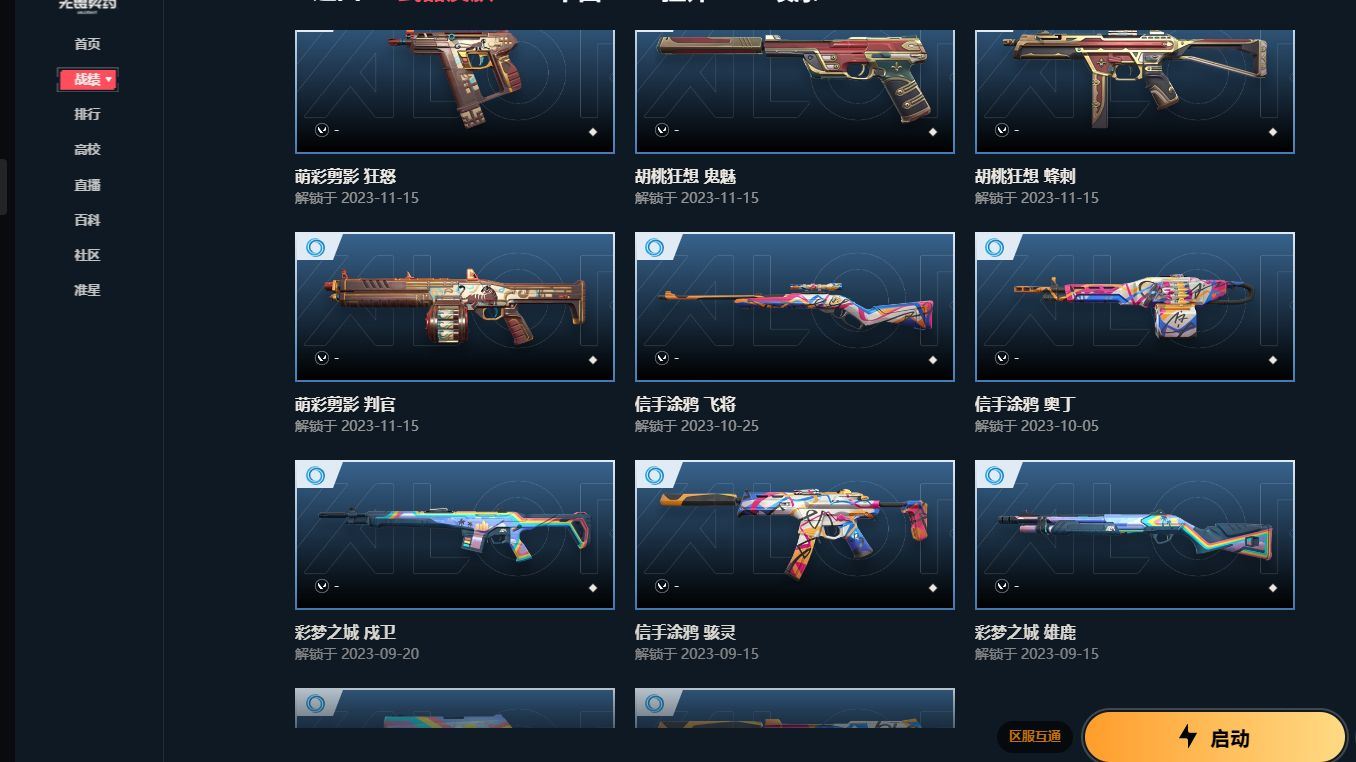
Task: Click the tier diamond icon on 信手涂鸦 骇灵 card
Action: click(x=933, y=587)
